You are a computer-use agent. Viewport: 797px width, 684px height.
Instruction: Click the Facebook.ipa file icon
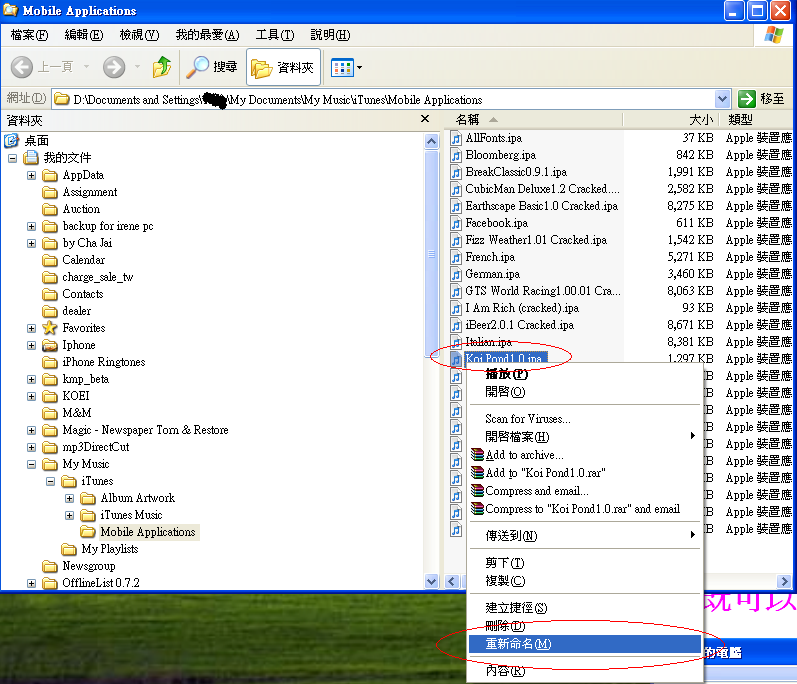456,223
